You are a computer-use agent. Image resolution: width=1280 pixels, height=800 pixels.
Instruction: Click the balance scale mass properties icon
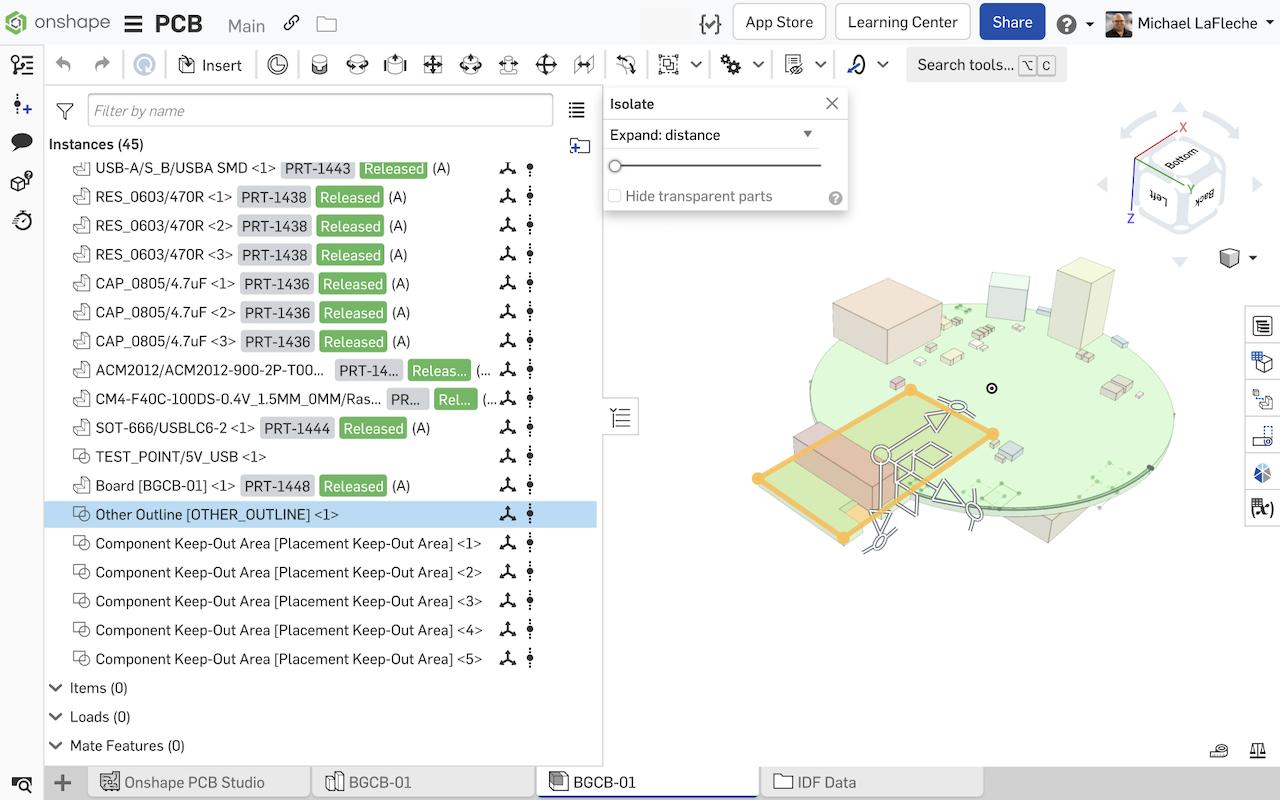click(1256, 750)
